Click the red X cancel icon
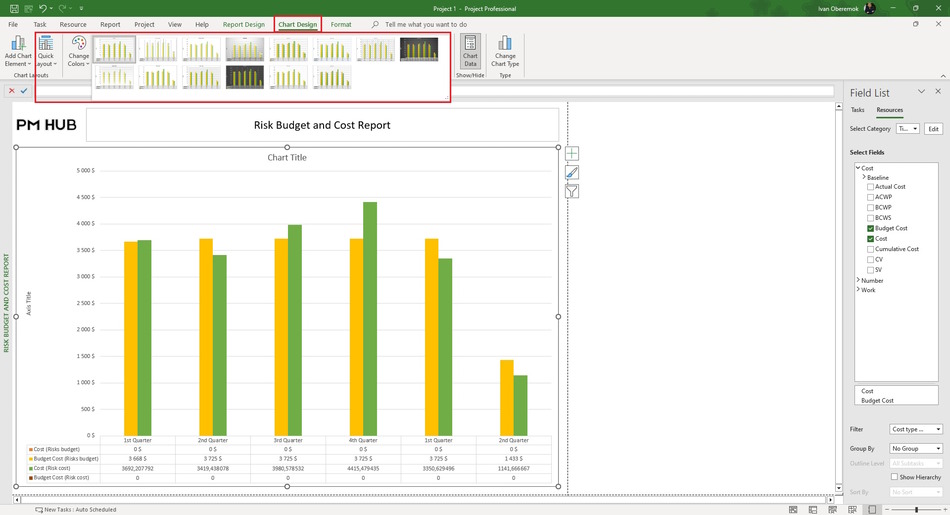The height and width of the screenshot is (515, 950). tap(12, 90)
